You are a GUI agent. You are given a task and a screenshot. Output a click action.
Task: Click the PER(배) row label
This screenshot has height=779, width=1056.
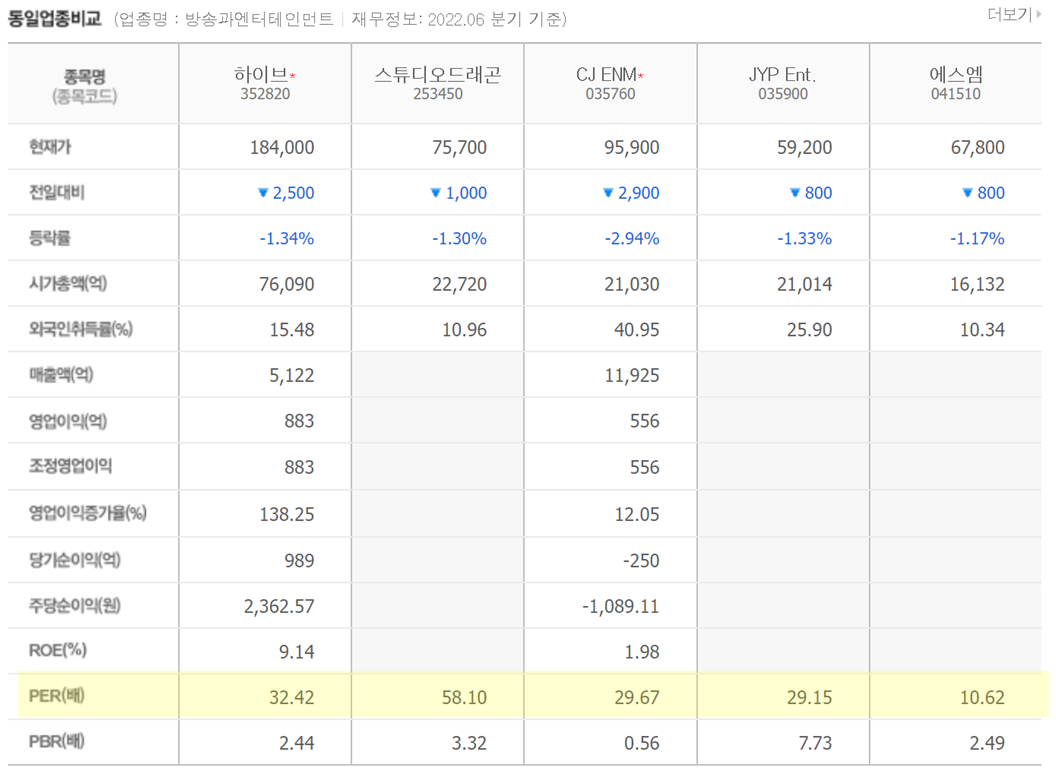(57, 696)
